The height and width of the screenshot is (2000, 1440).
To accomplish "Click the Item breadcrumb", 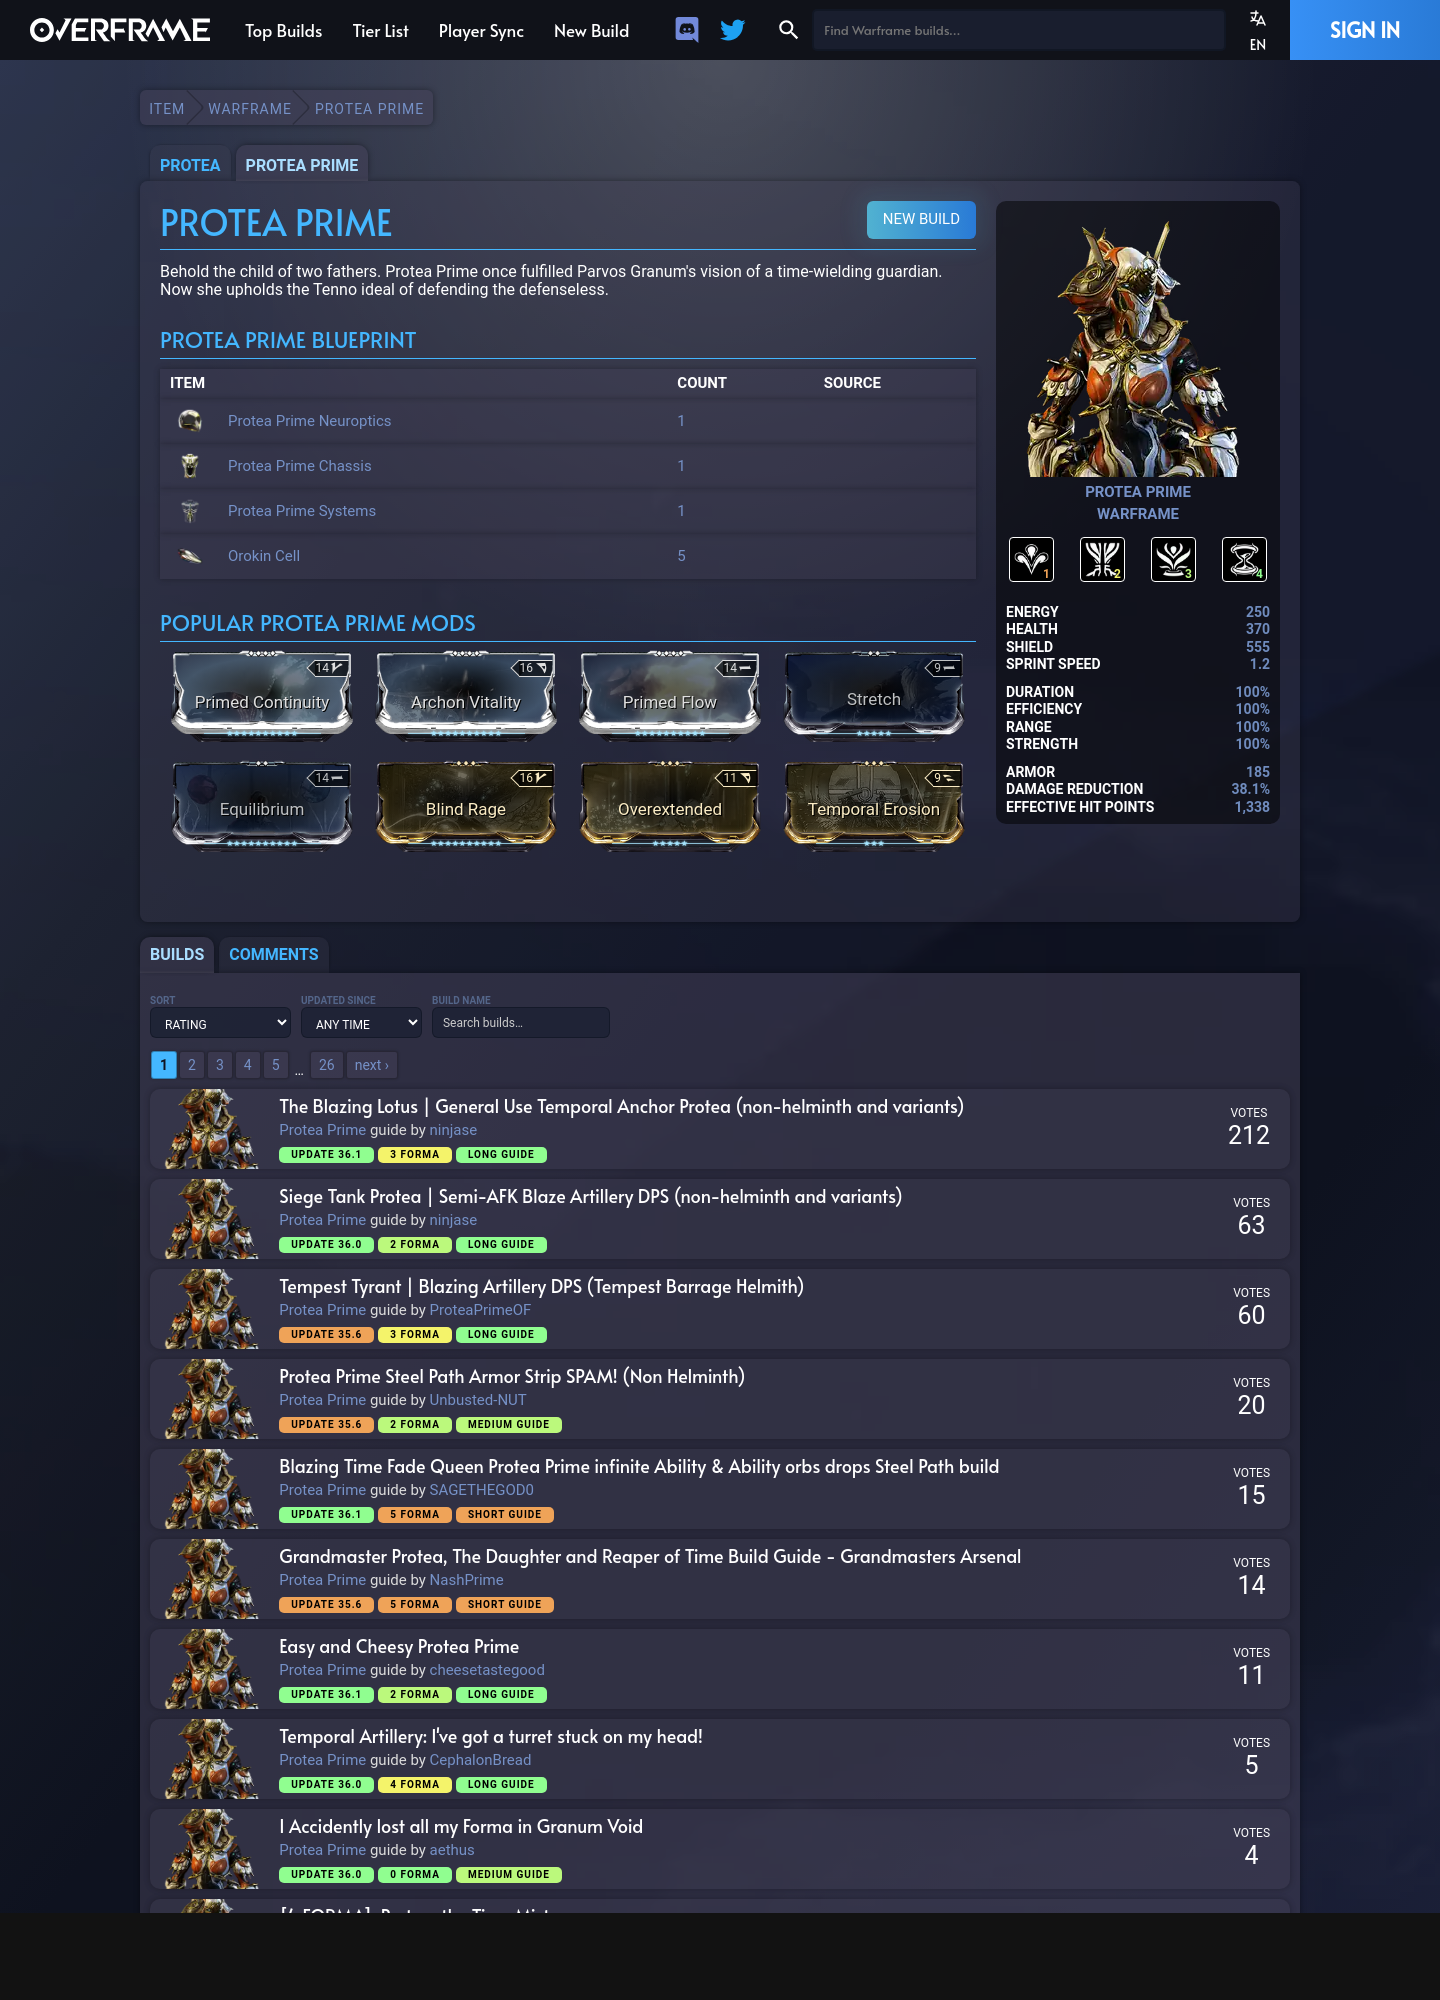I will click(167, 108).
